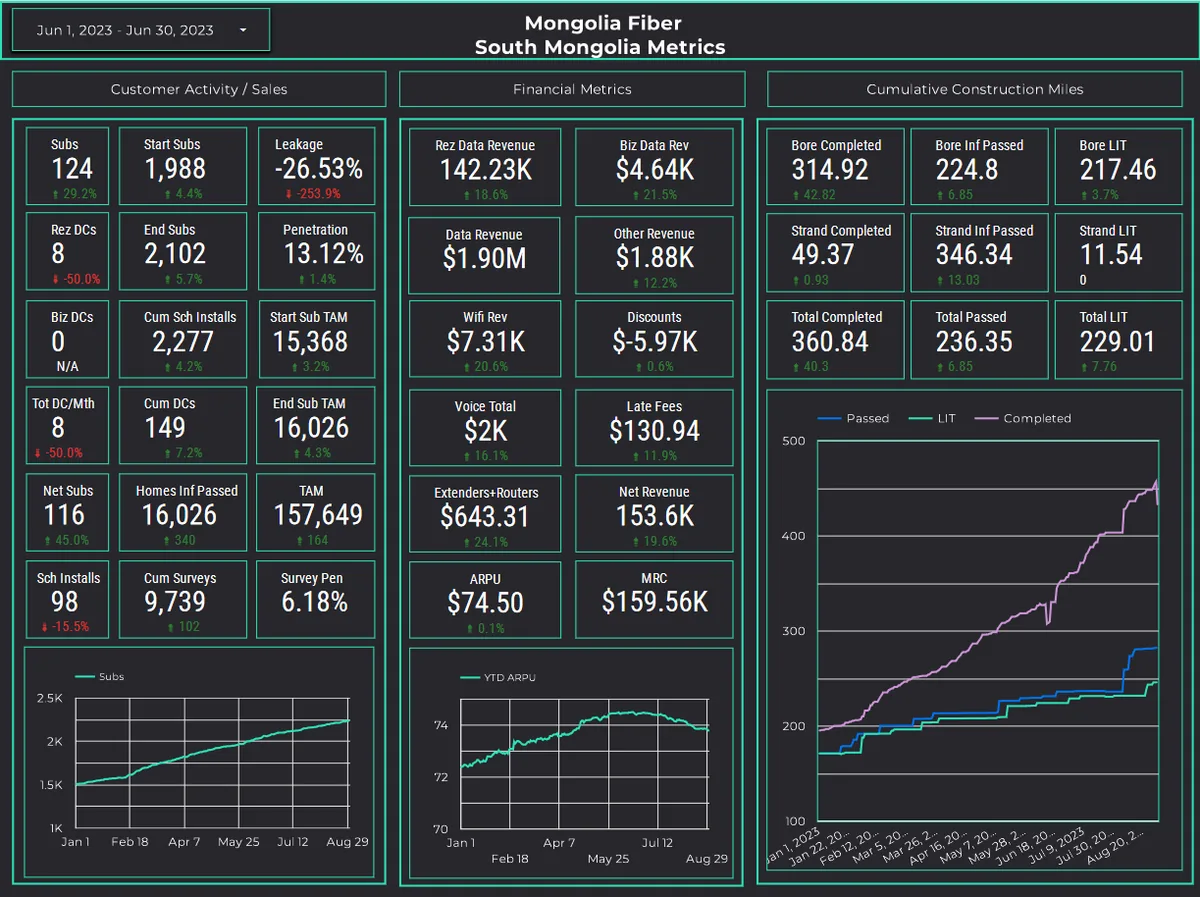Click the Cum Sch Installs 2,277 scorecard
The image size is (1200, 897).
(x=183, y=340)
